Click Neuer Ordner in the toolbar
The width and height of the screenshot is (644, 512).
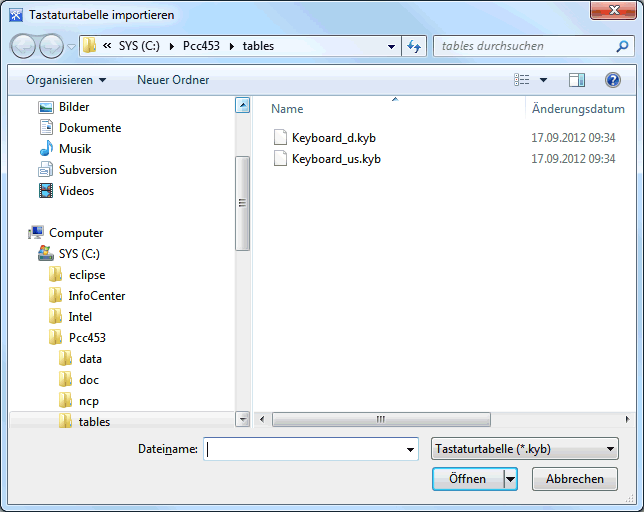pyautogui.click(x=173, y=80)
